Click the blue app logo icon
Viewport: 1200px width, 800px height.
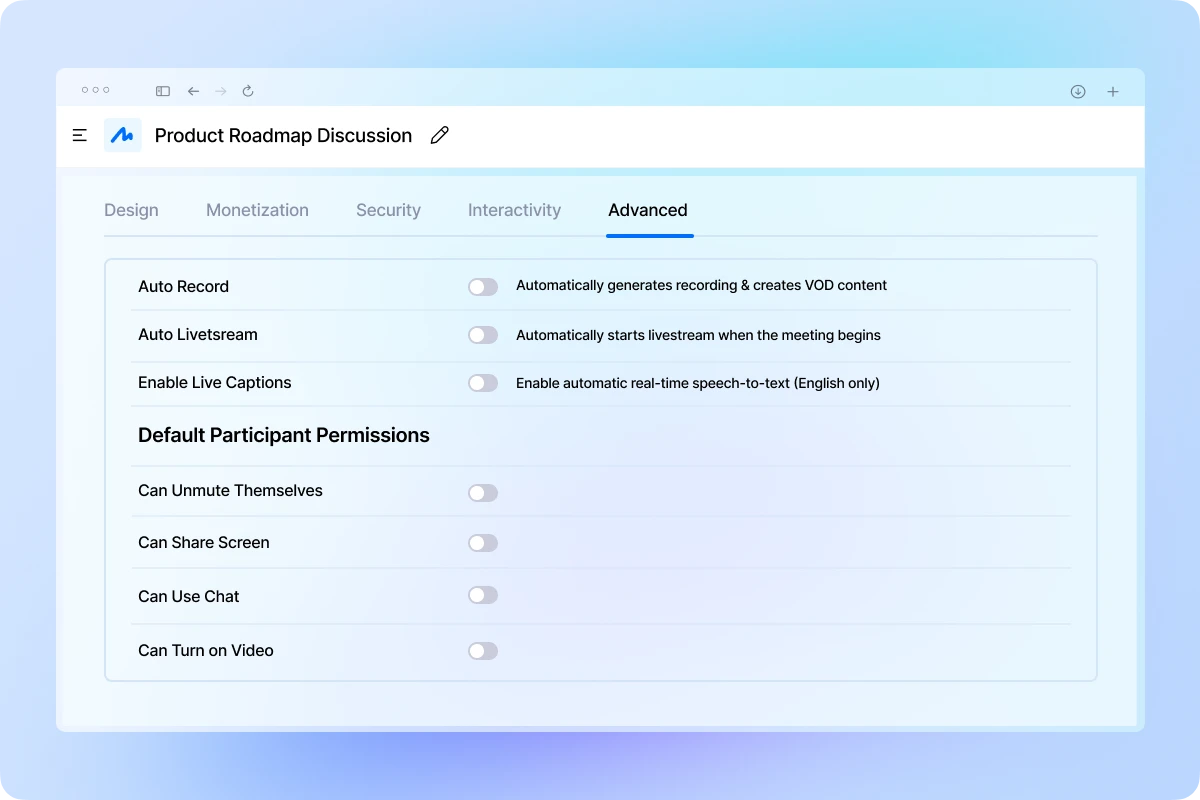tap(122, 135)
